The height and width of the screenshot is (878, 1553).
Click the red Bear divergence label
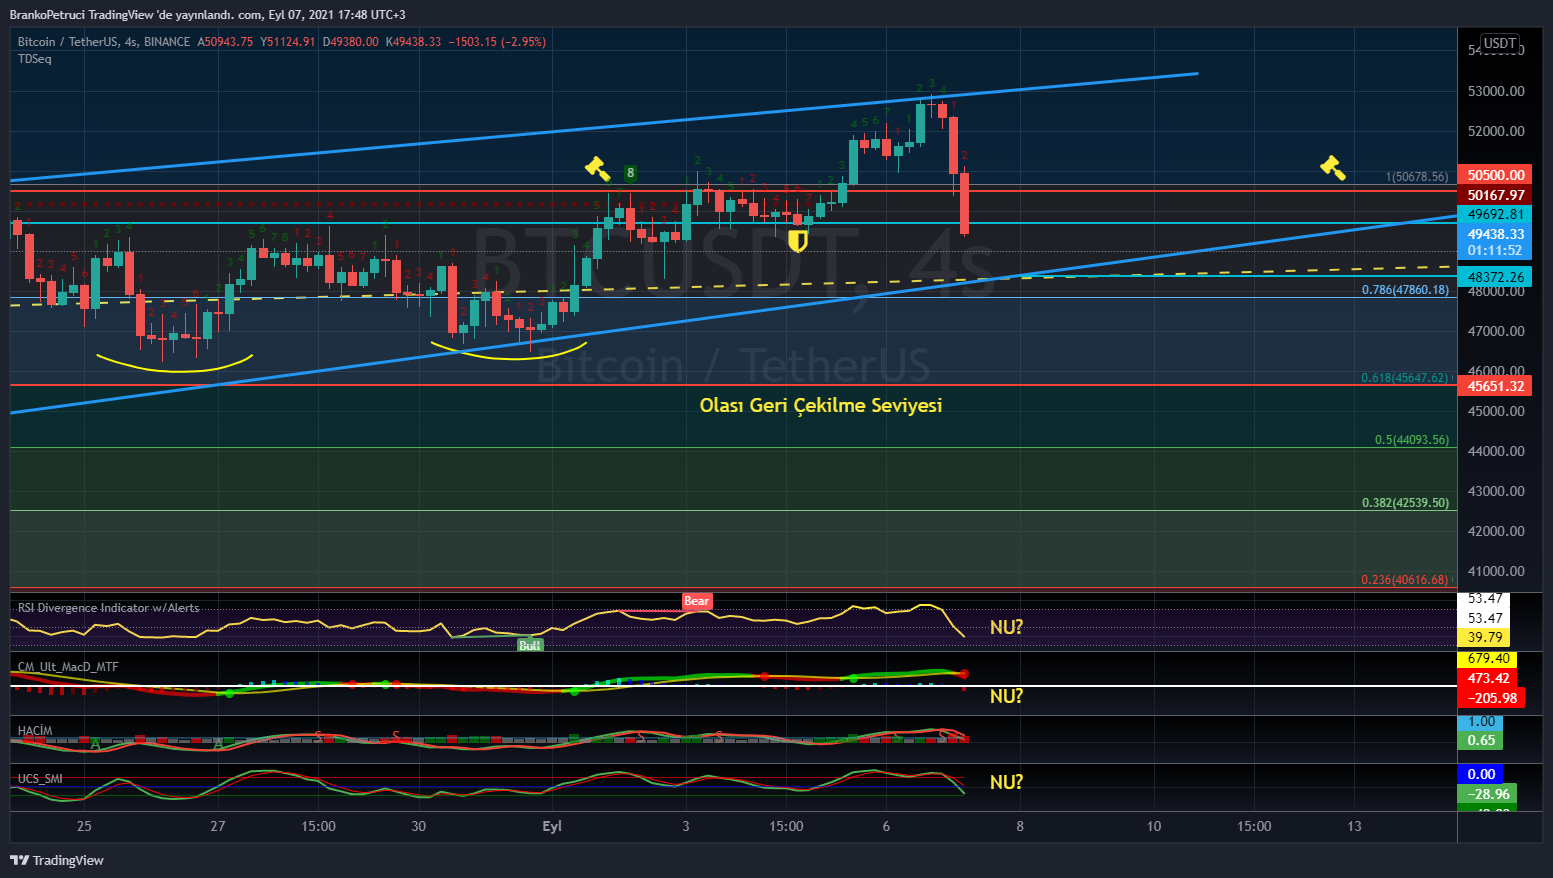696,601
